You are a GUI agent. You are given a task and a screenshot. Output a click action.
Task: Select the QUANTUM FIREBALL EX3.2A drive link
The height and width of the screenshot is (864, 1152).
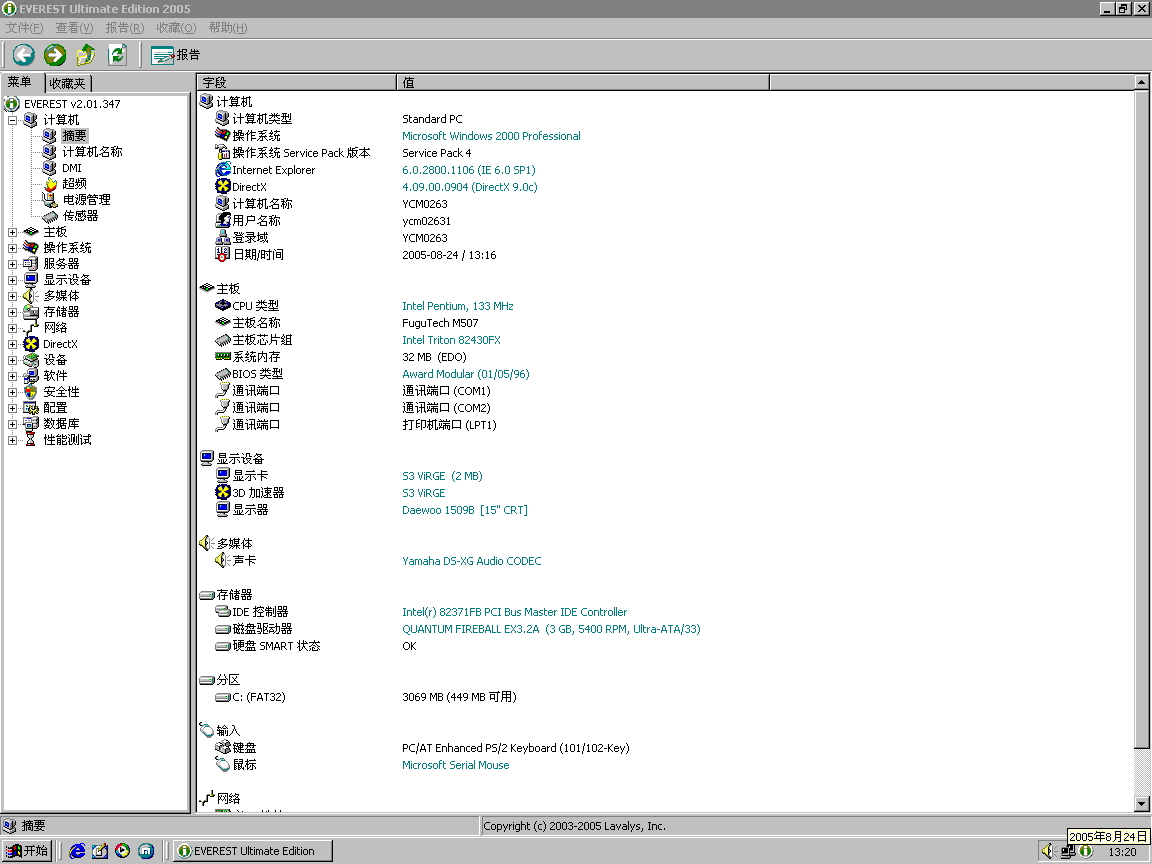tap(551, 629)
